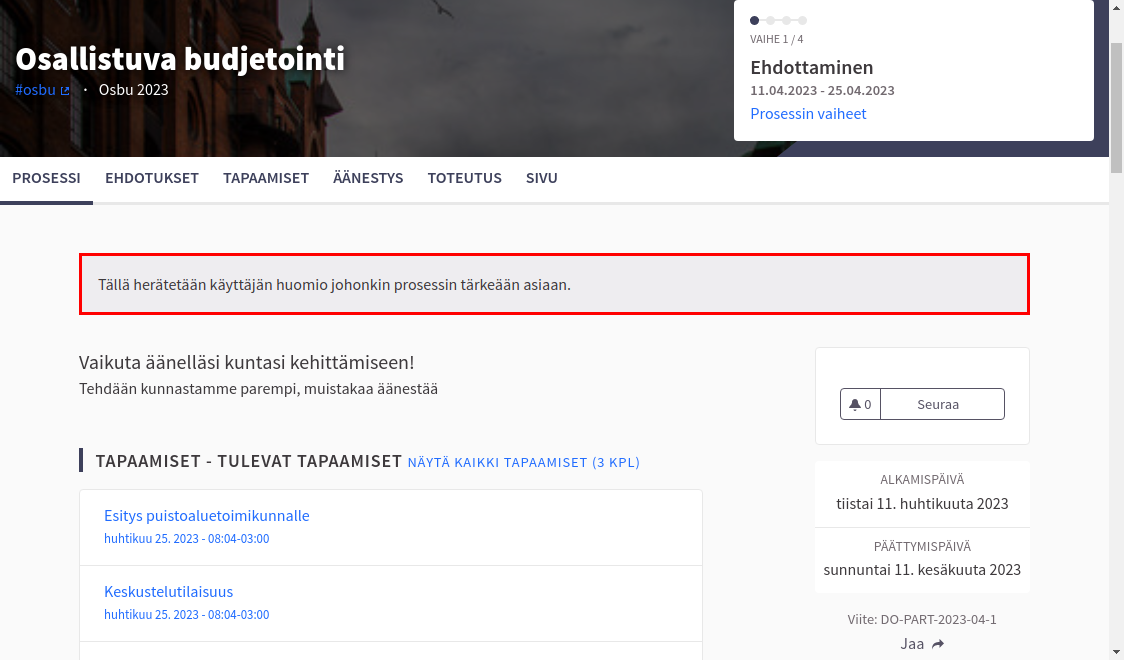
Task: Open the Ehdotukset tab
Action: coord(152,179)
